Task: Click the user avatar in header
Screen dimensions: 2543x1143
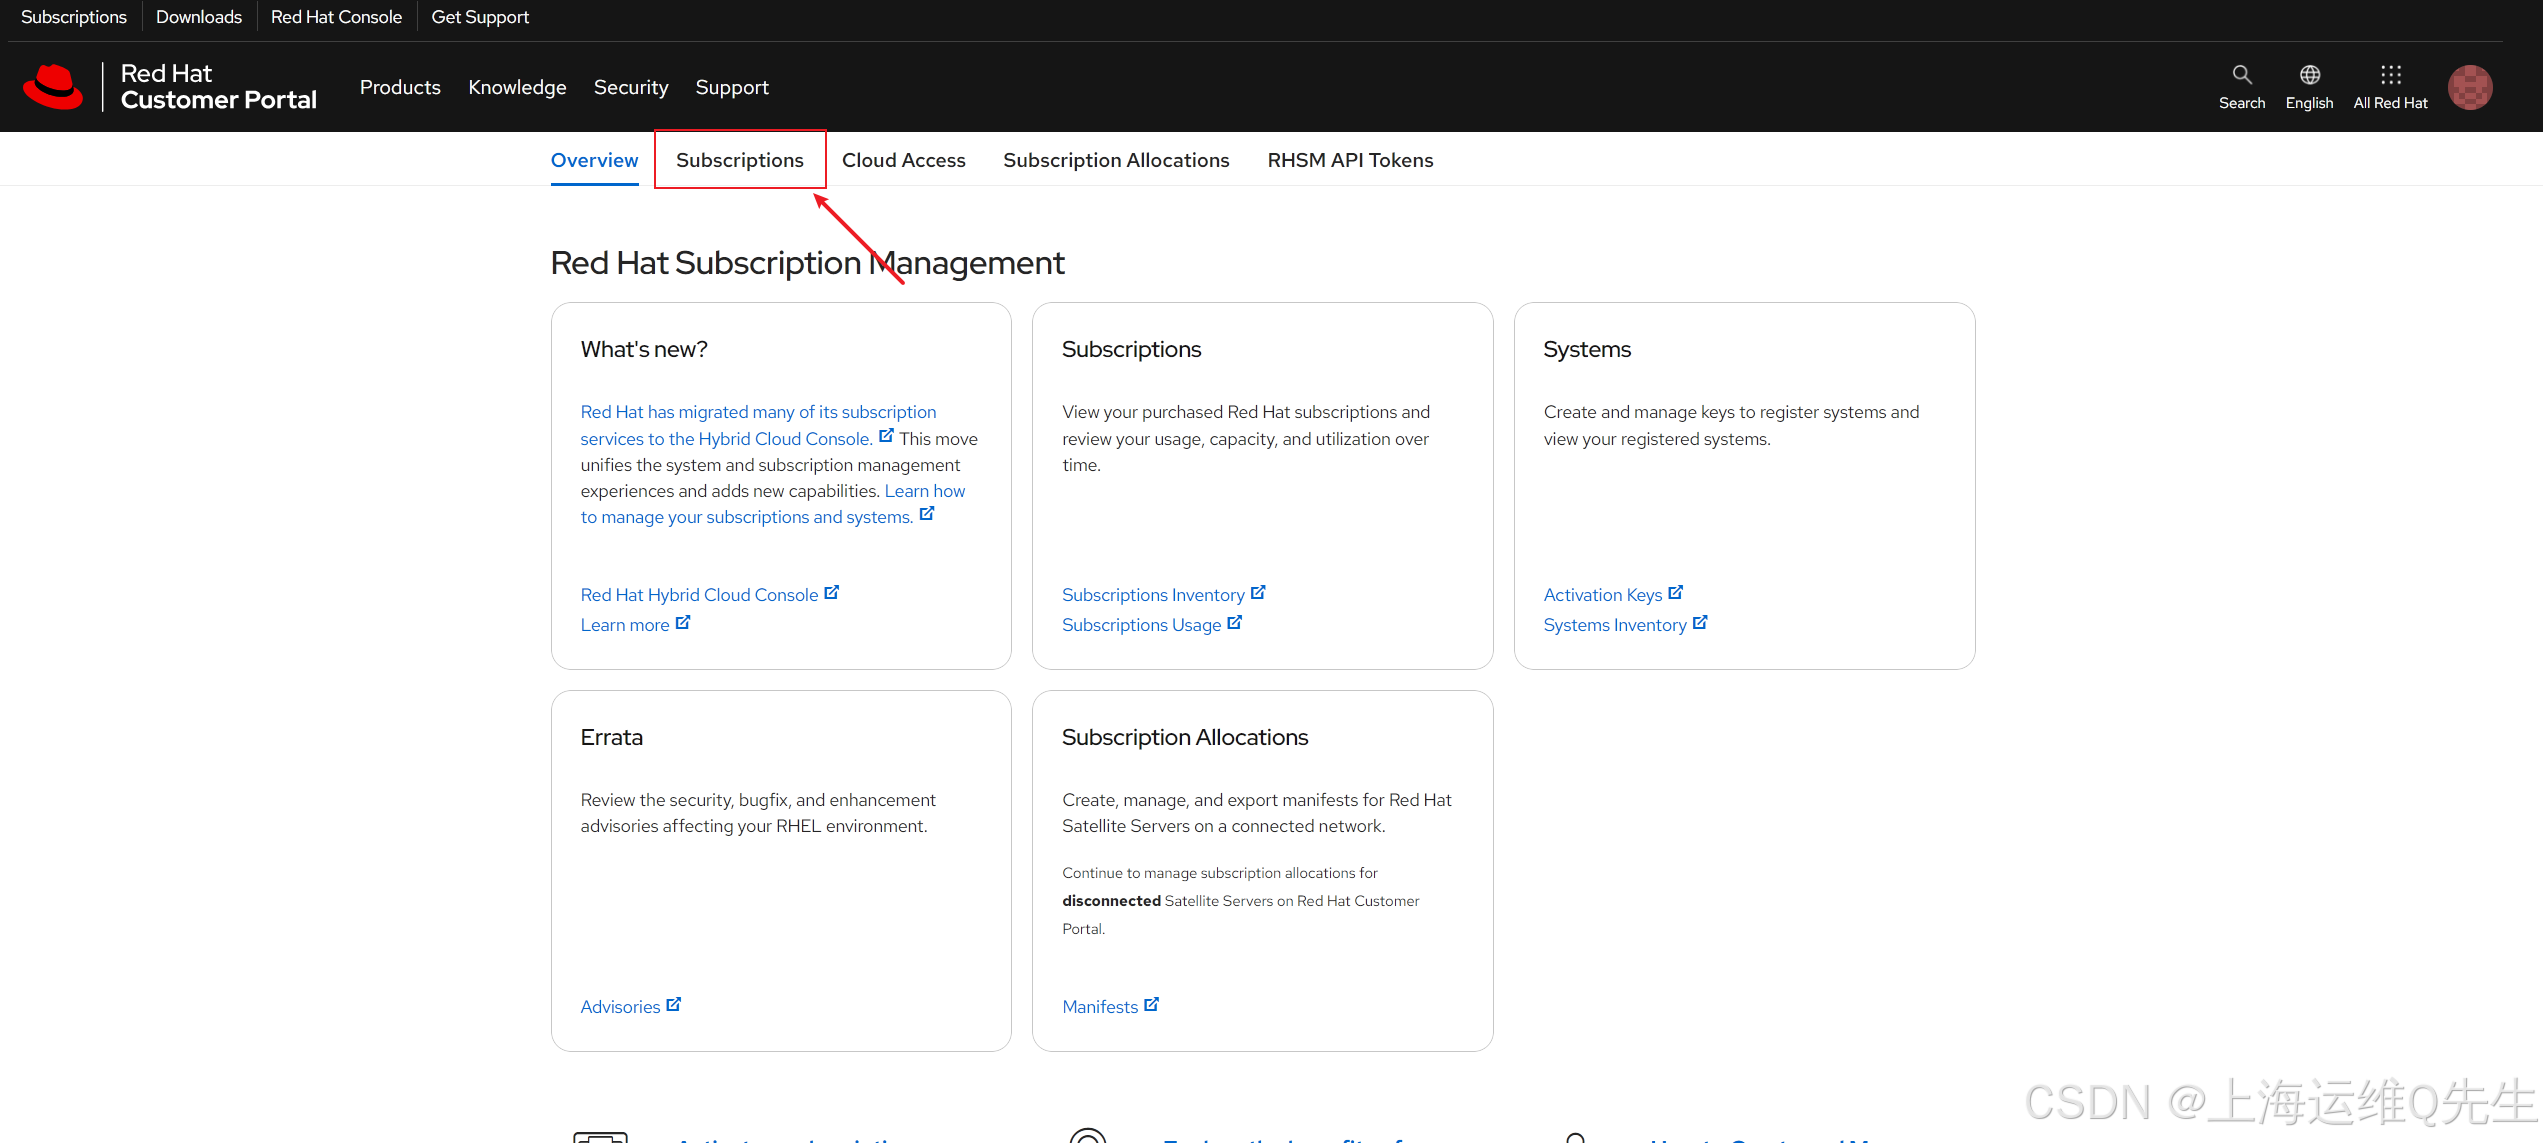Action: (x=2470, y=87)
